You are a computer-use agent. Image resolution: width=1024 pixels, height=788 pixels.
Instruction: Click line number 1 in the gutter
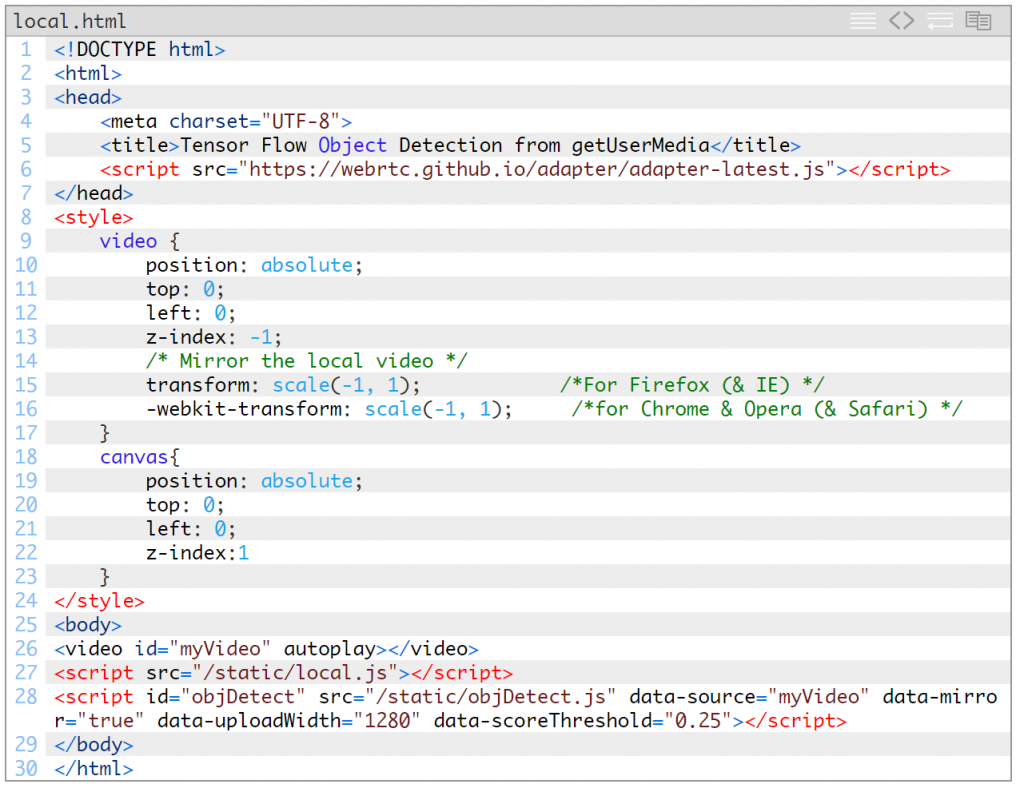(x=26, y=49)
